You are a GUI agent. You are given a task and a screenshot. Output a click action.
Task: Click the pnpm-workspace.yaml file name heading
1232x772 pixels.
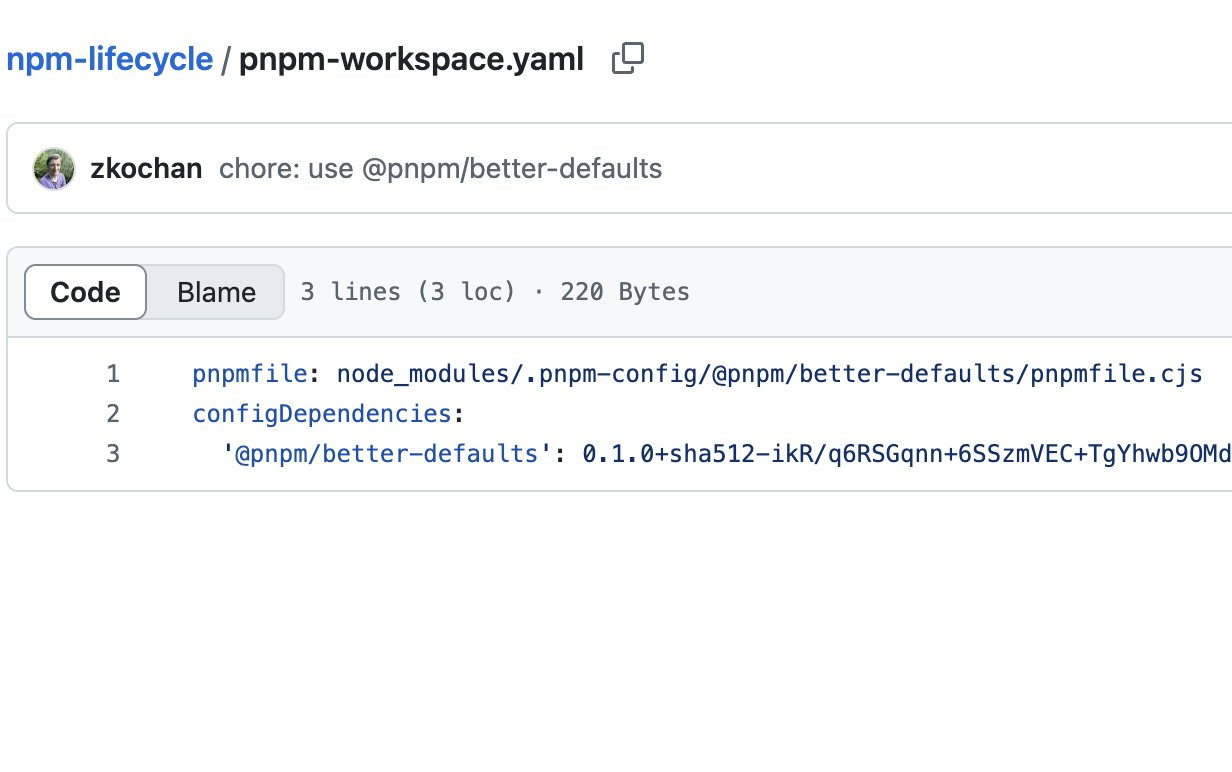[411, 59]
